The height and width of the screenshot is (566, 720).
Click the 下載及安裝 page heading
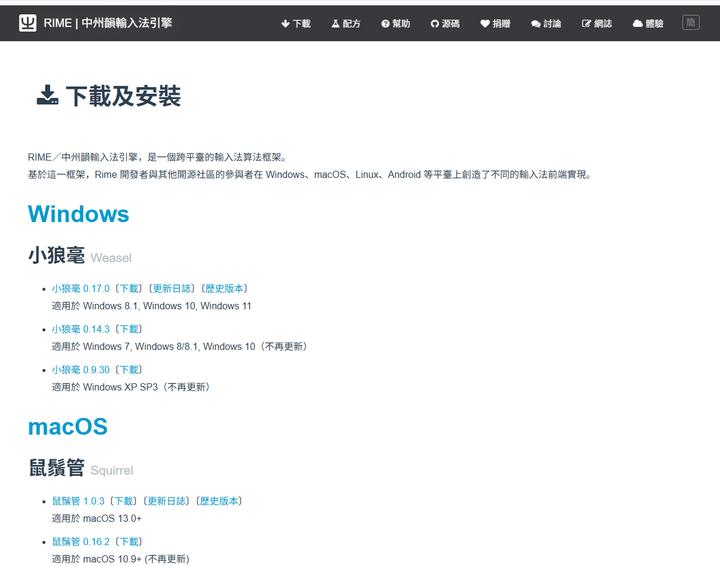(x=124, y=96)
